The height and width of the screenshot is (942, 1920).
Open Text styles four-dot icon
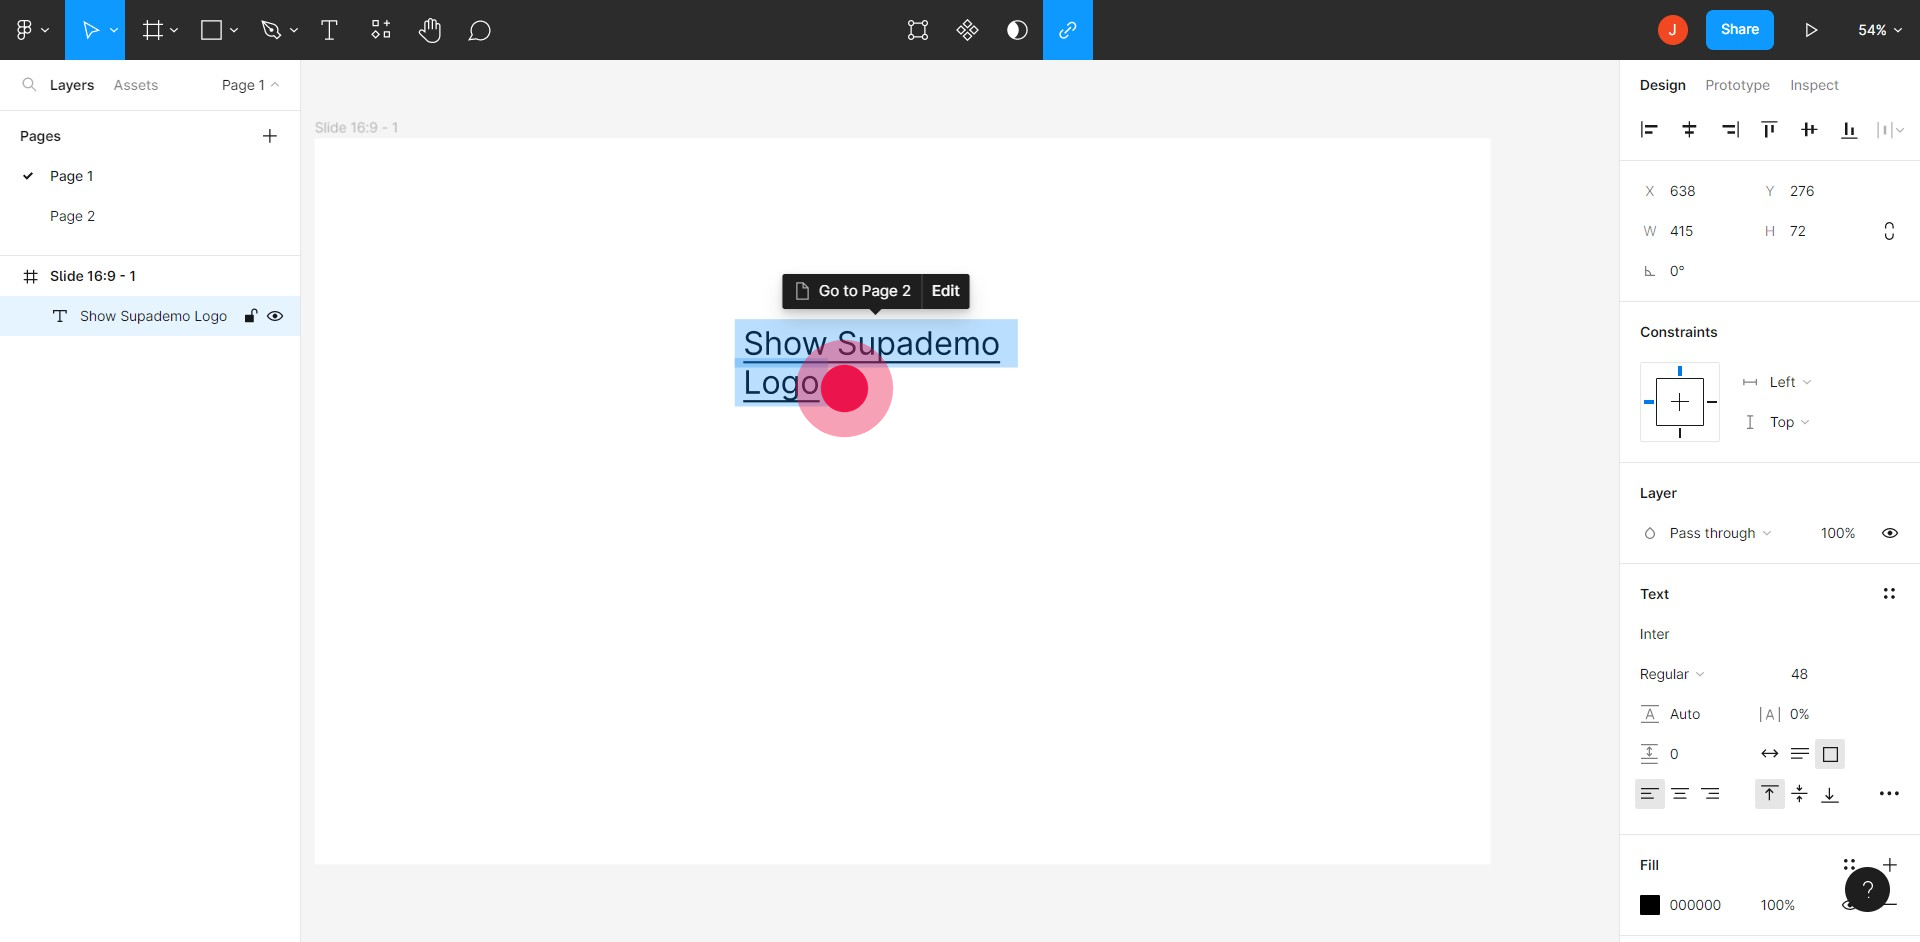[1889, 594]
